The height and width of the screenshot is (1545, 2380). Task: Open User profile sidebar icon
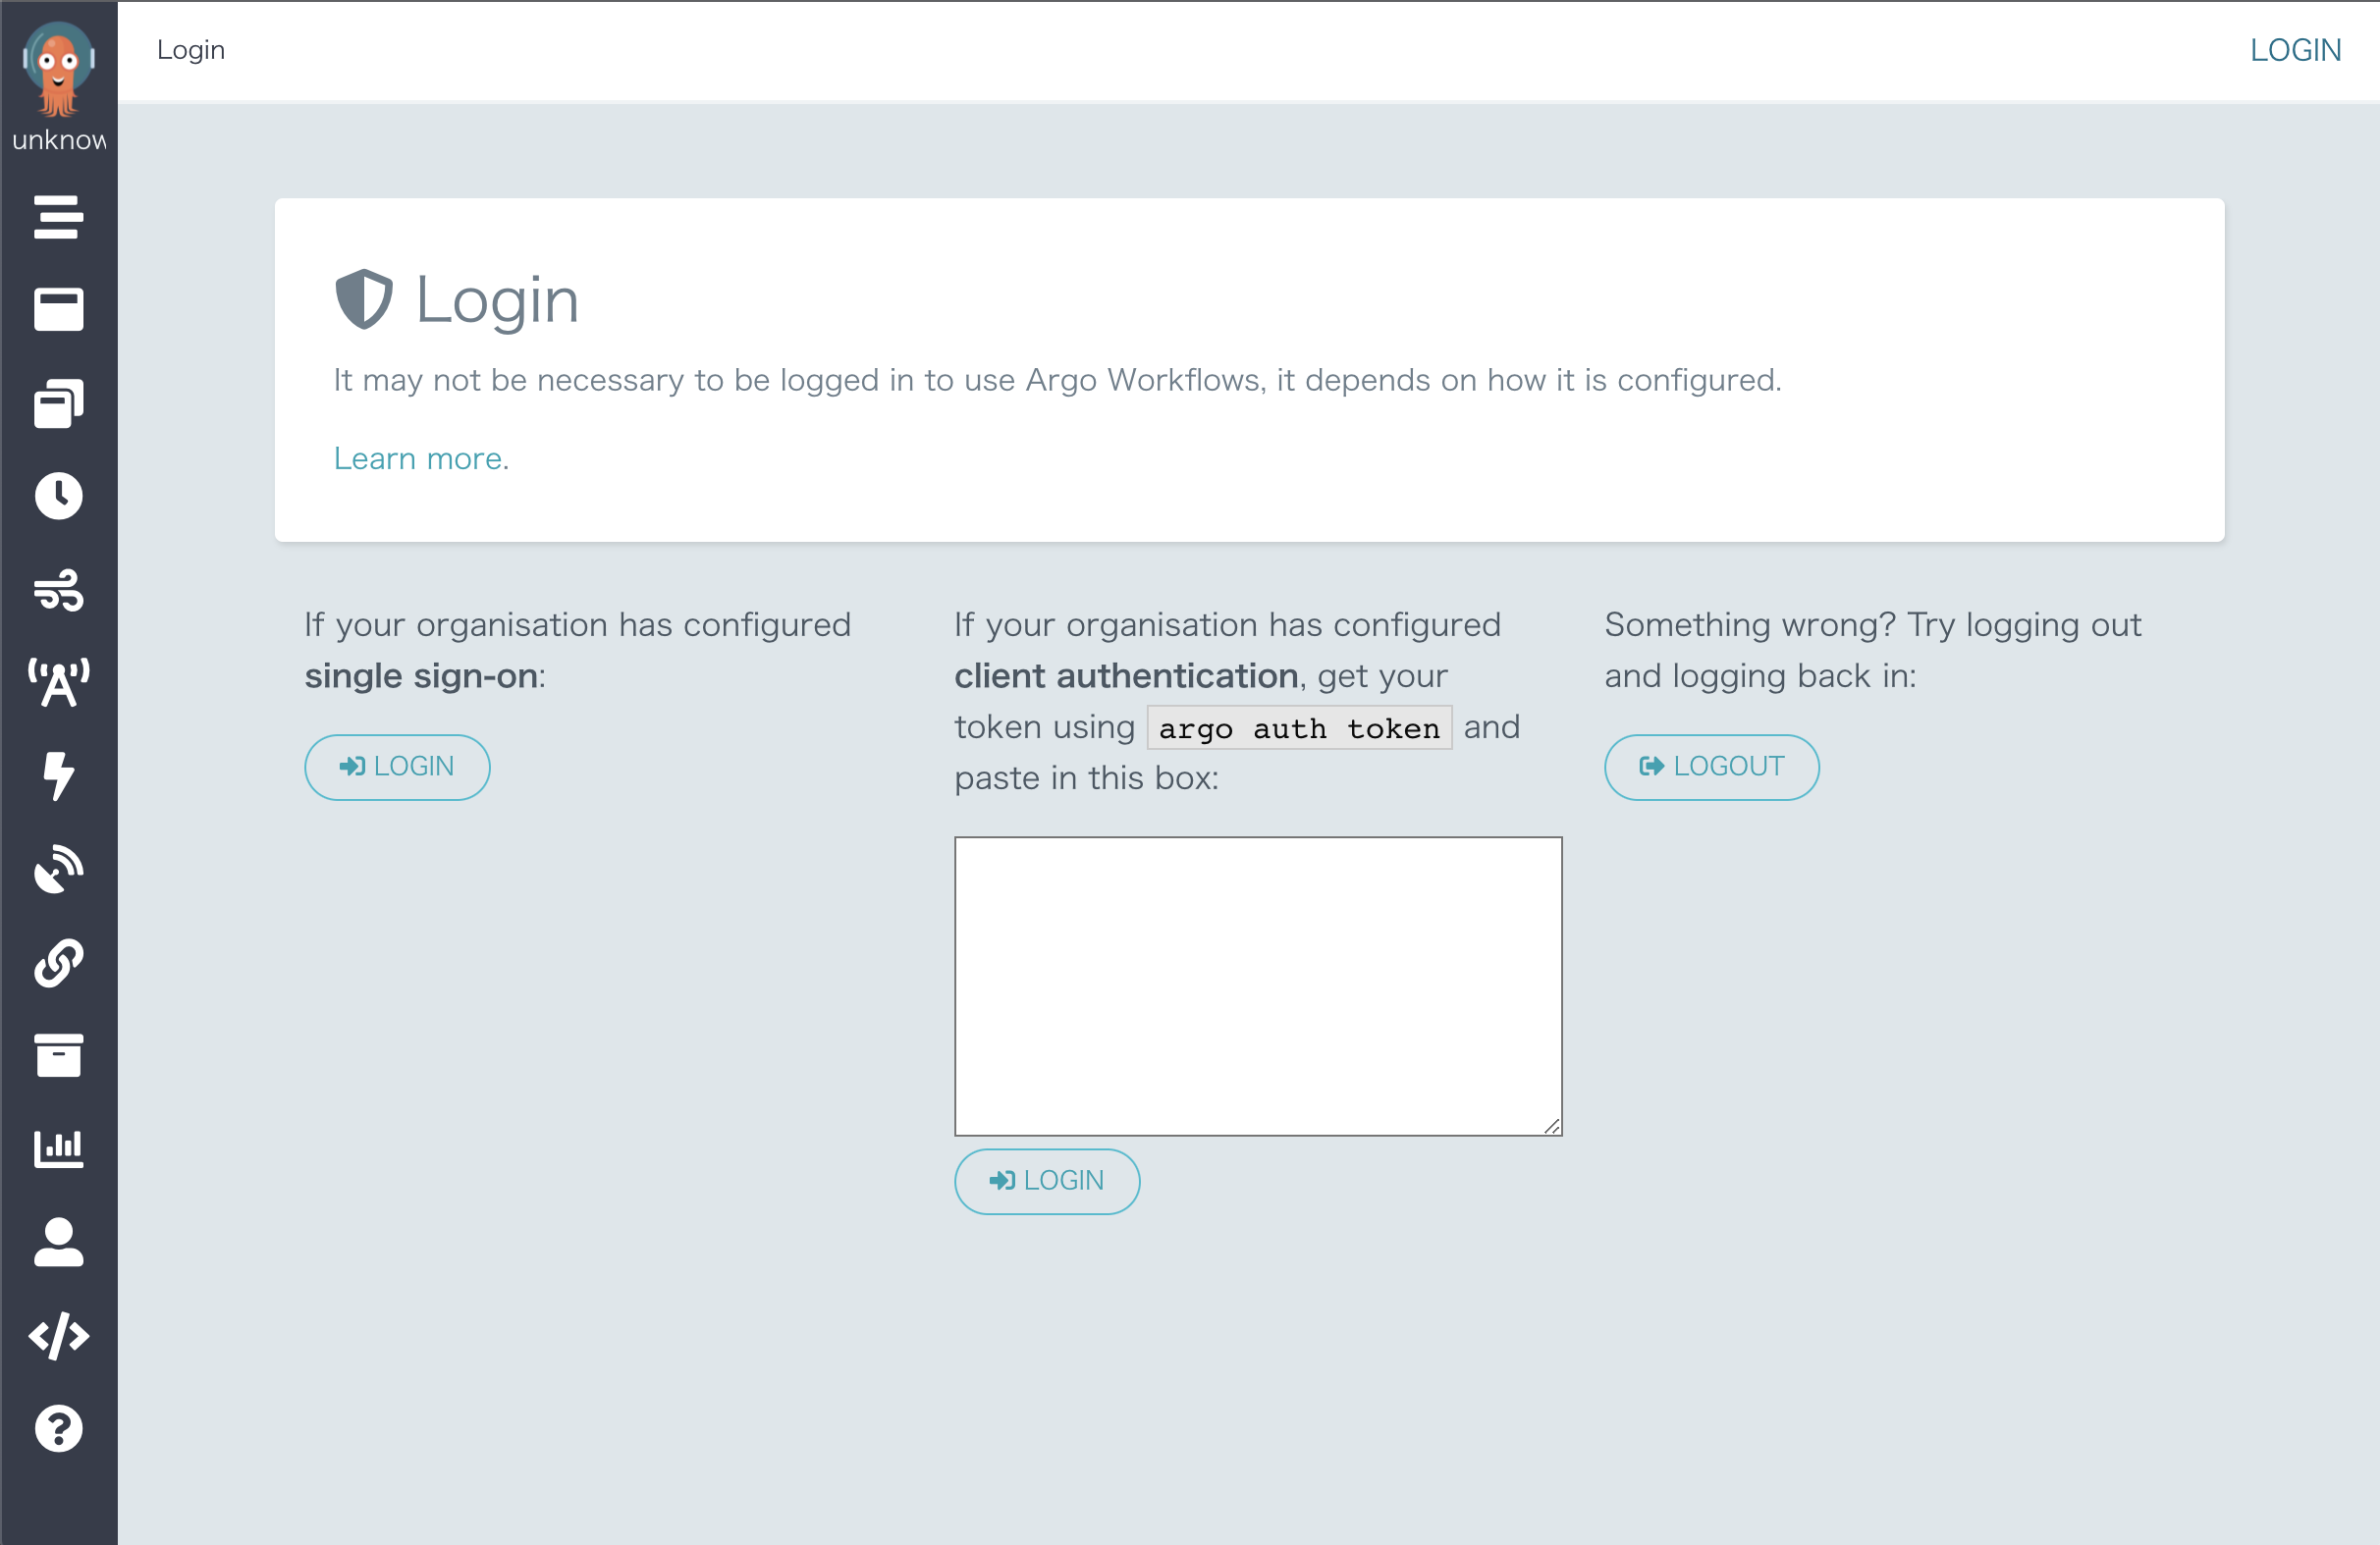pos(58,1242)
